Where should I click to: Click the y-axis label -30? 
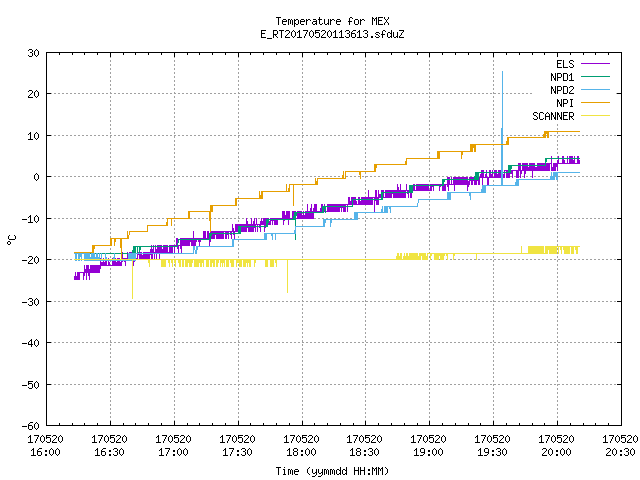pyautogui.click(x=31, y=302)
